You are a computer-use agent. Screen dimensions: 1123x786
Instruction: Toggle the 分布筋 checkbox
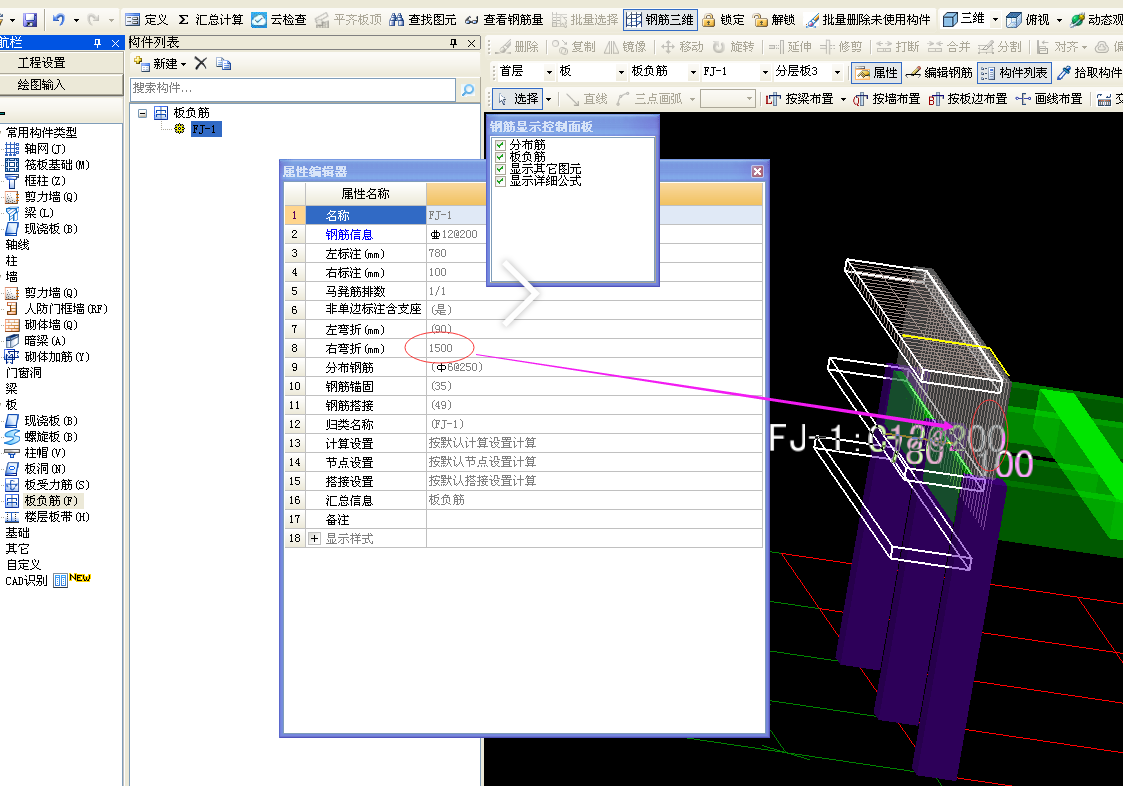(x=501, y=145)
